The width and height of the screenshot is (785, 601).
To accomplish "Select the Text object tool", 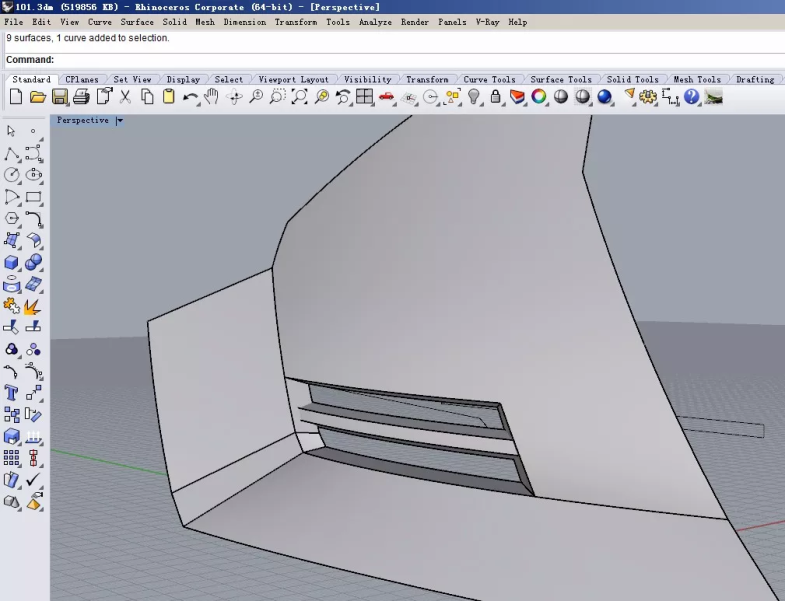I will point(12,393).
